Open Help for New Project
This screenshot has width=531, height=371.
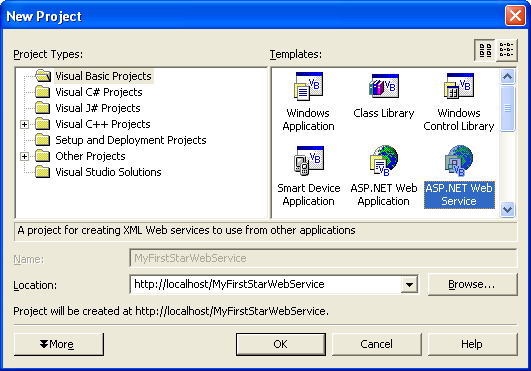pos(472,344)
